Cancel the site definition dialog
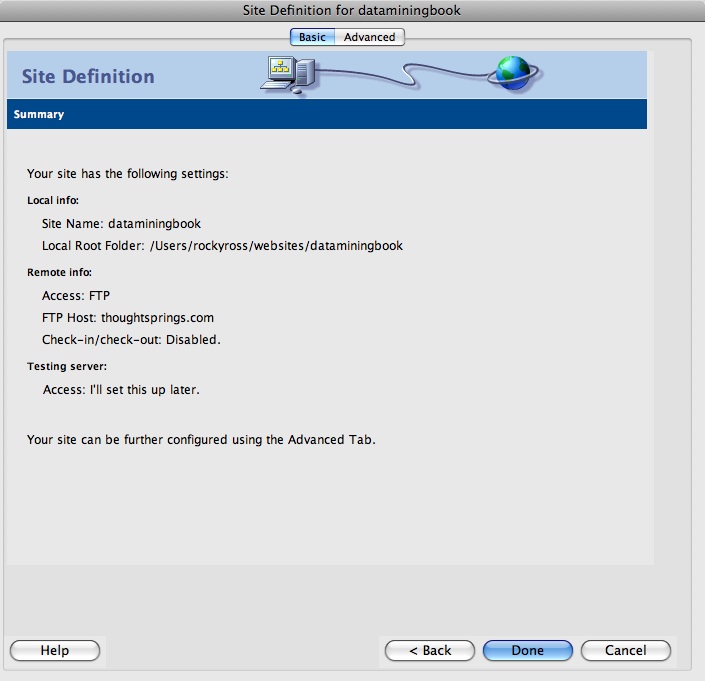This screenshot has width=705, height=681. coord(625,650)
